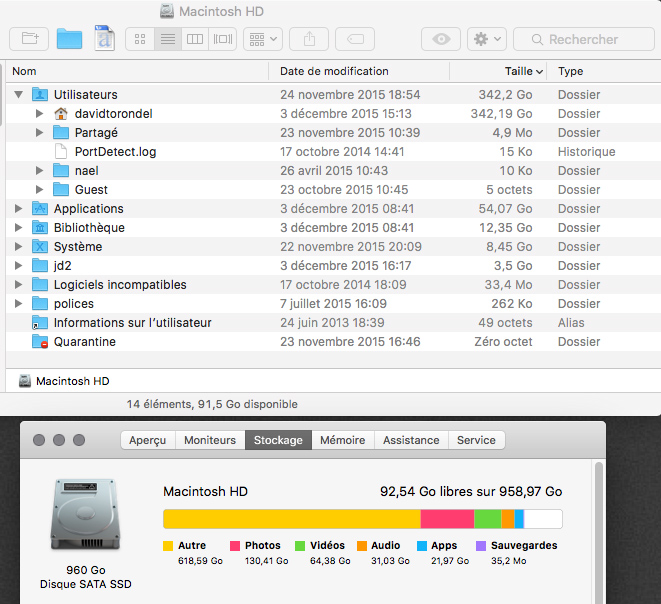Click the Zéro octet size cell

(503, 341)
